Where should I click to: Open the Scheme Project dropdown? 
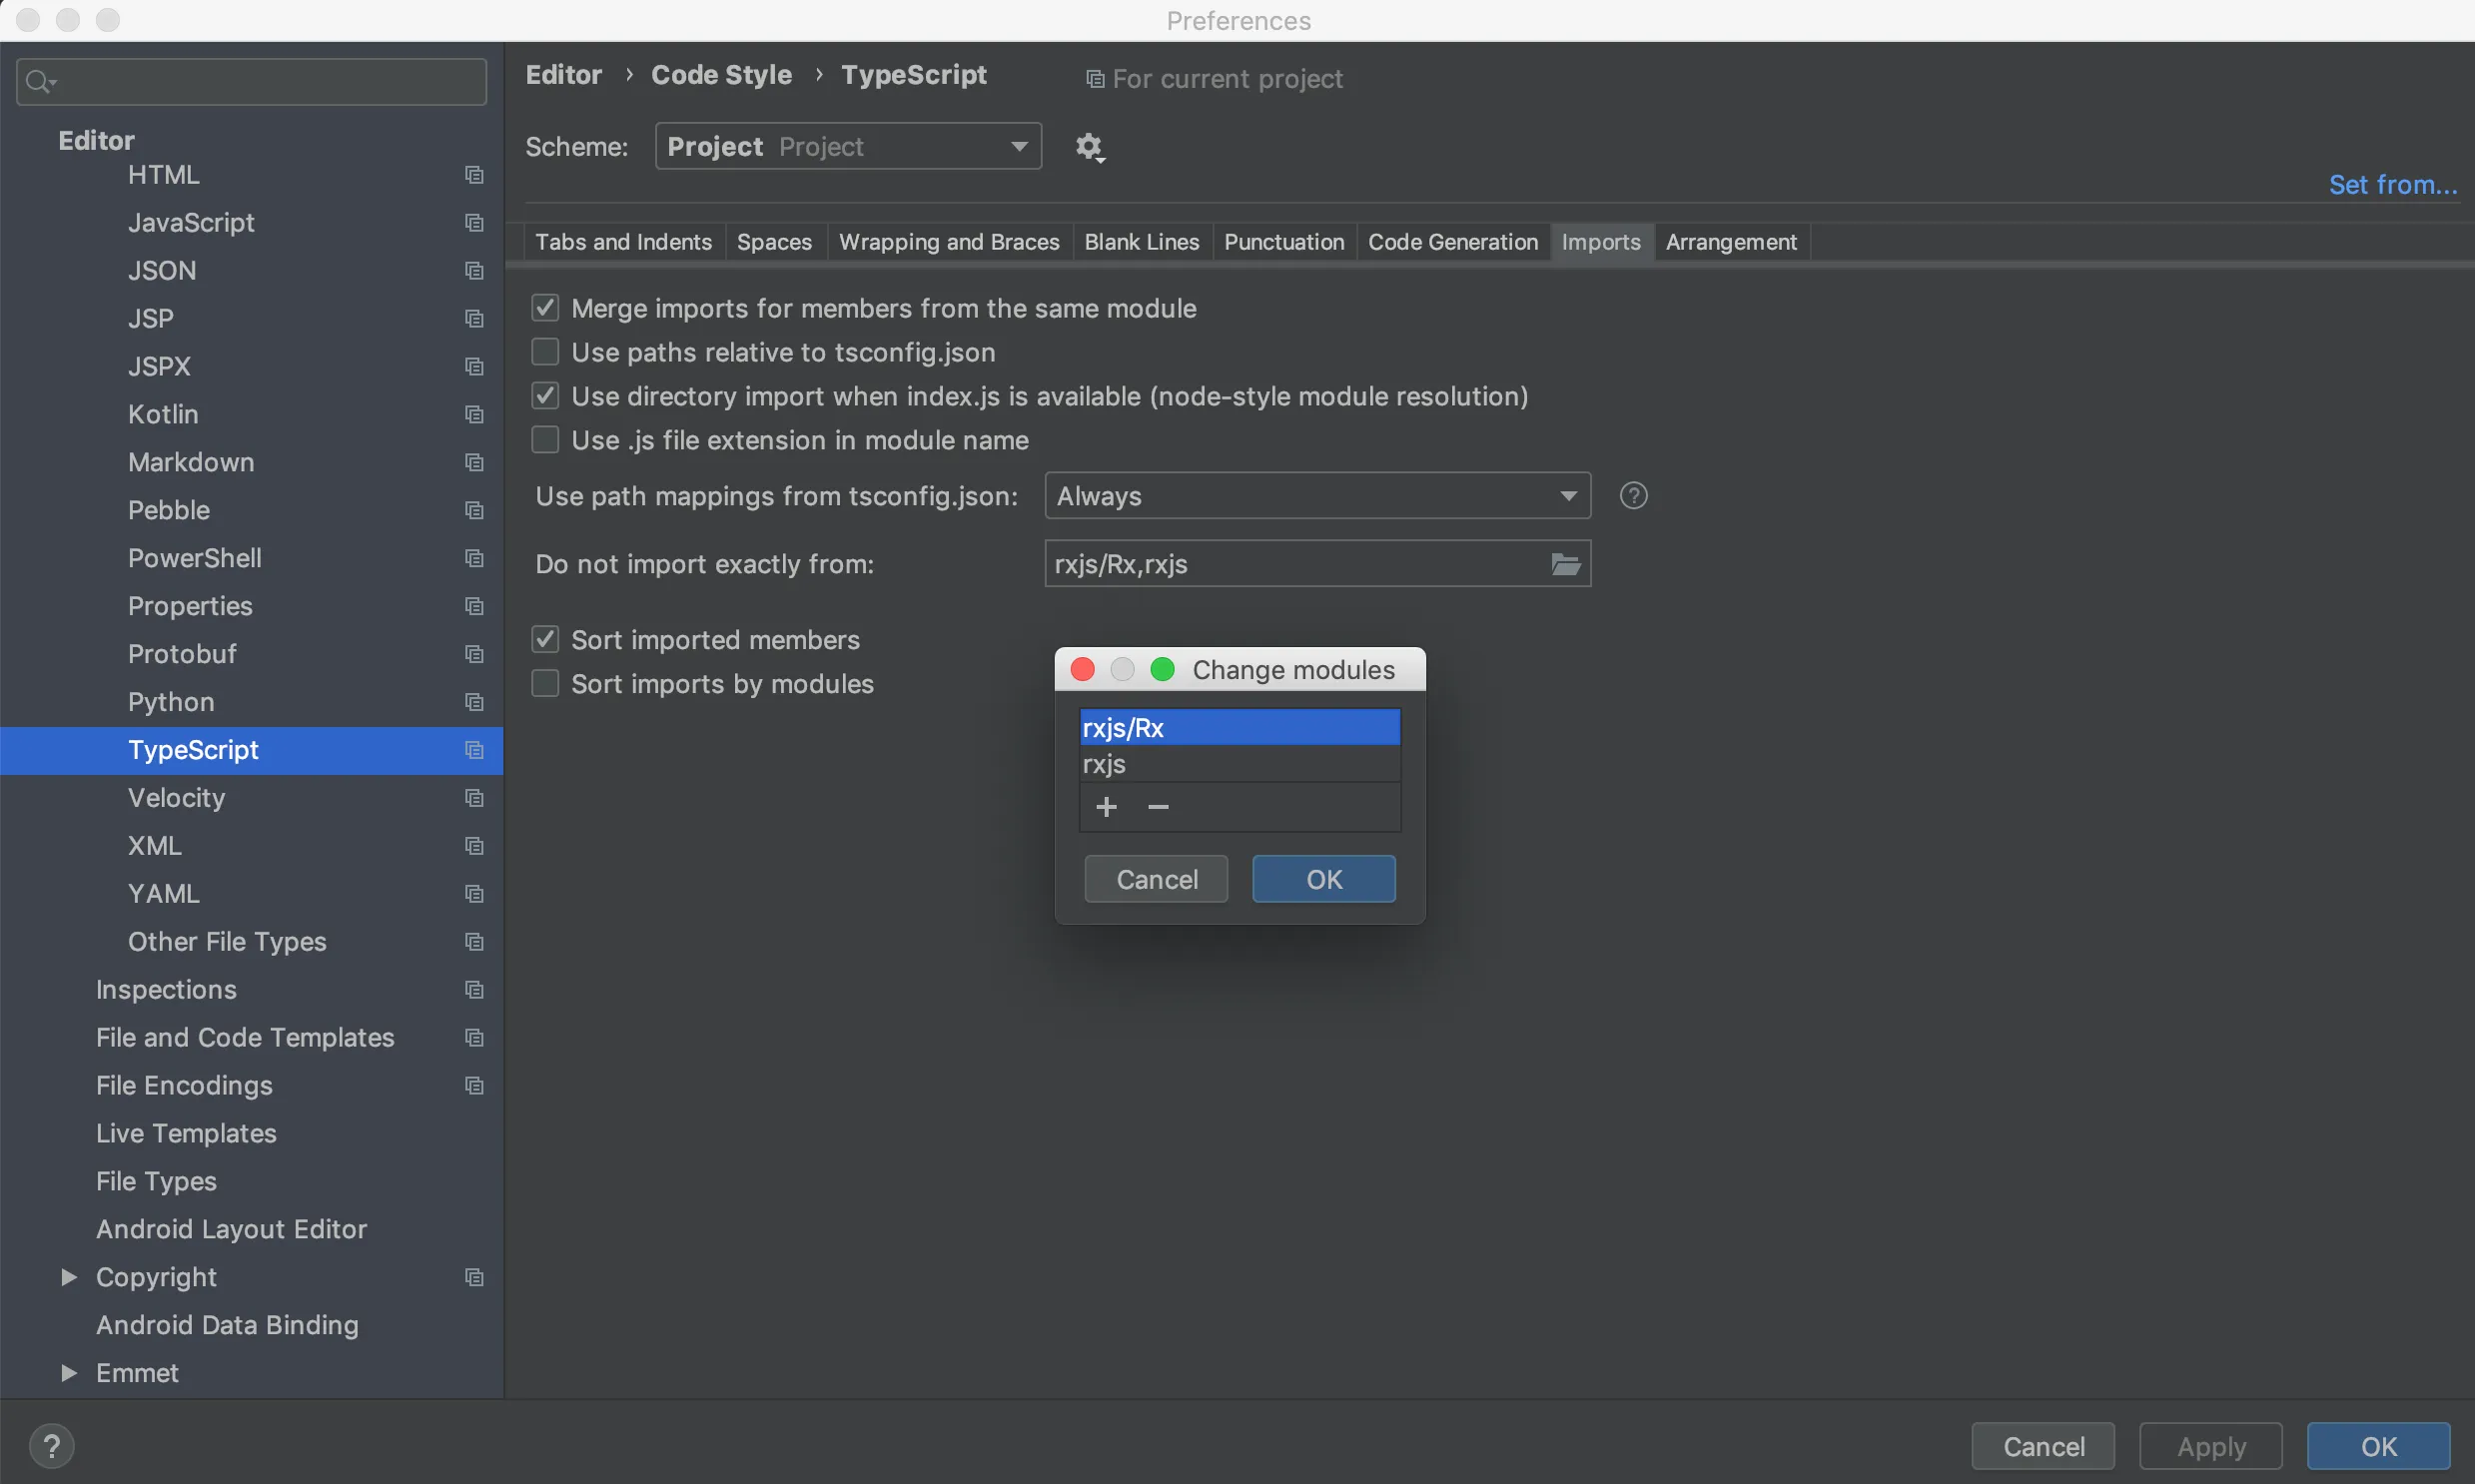pyautogui.click(x=847, y=147)
